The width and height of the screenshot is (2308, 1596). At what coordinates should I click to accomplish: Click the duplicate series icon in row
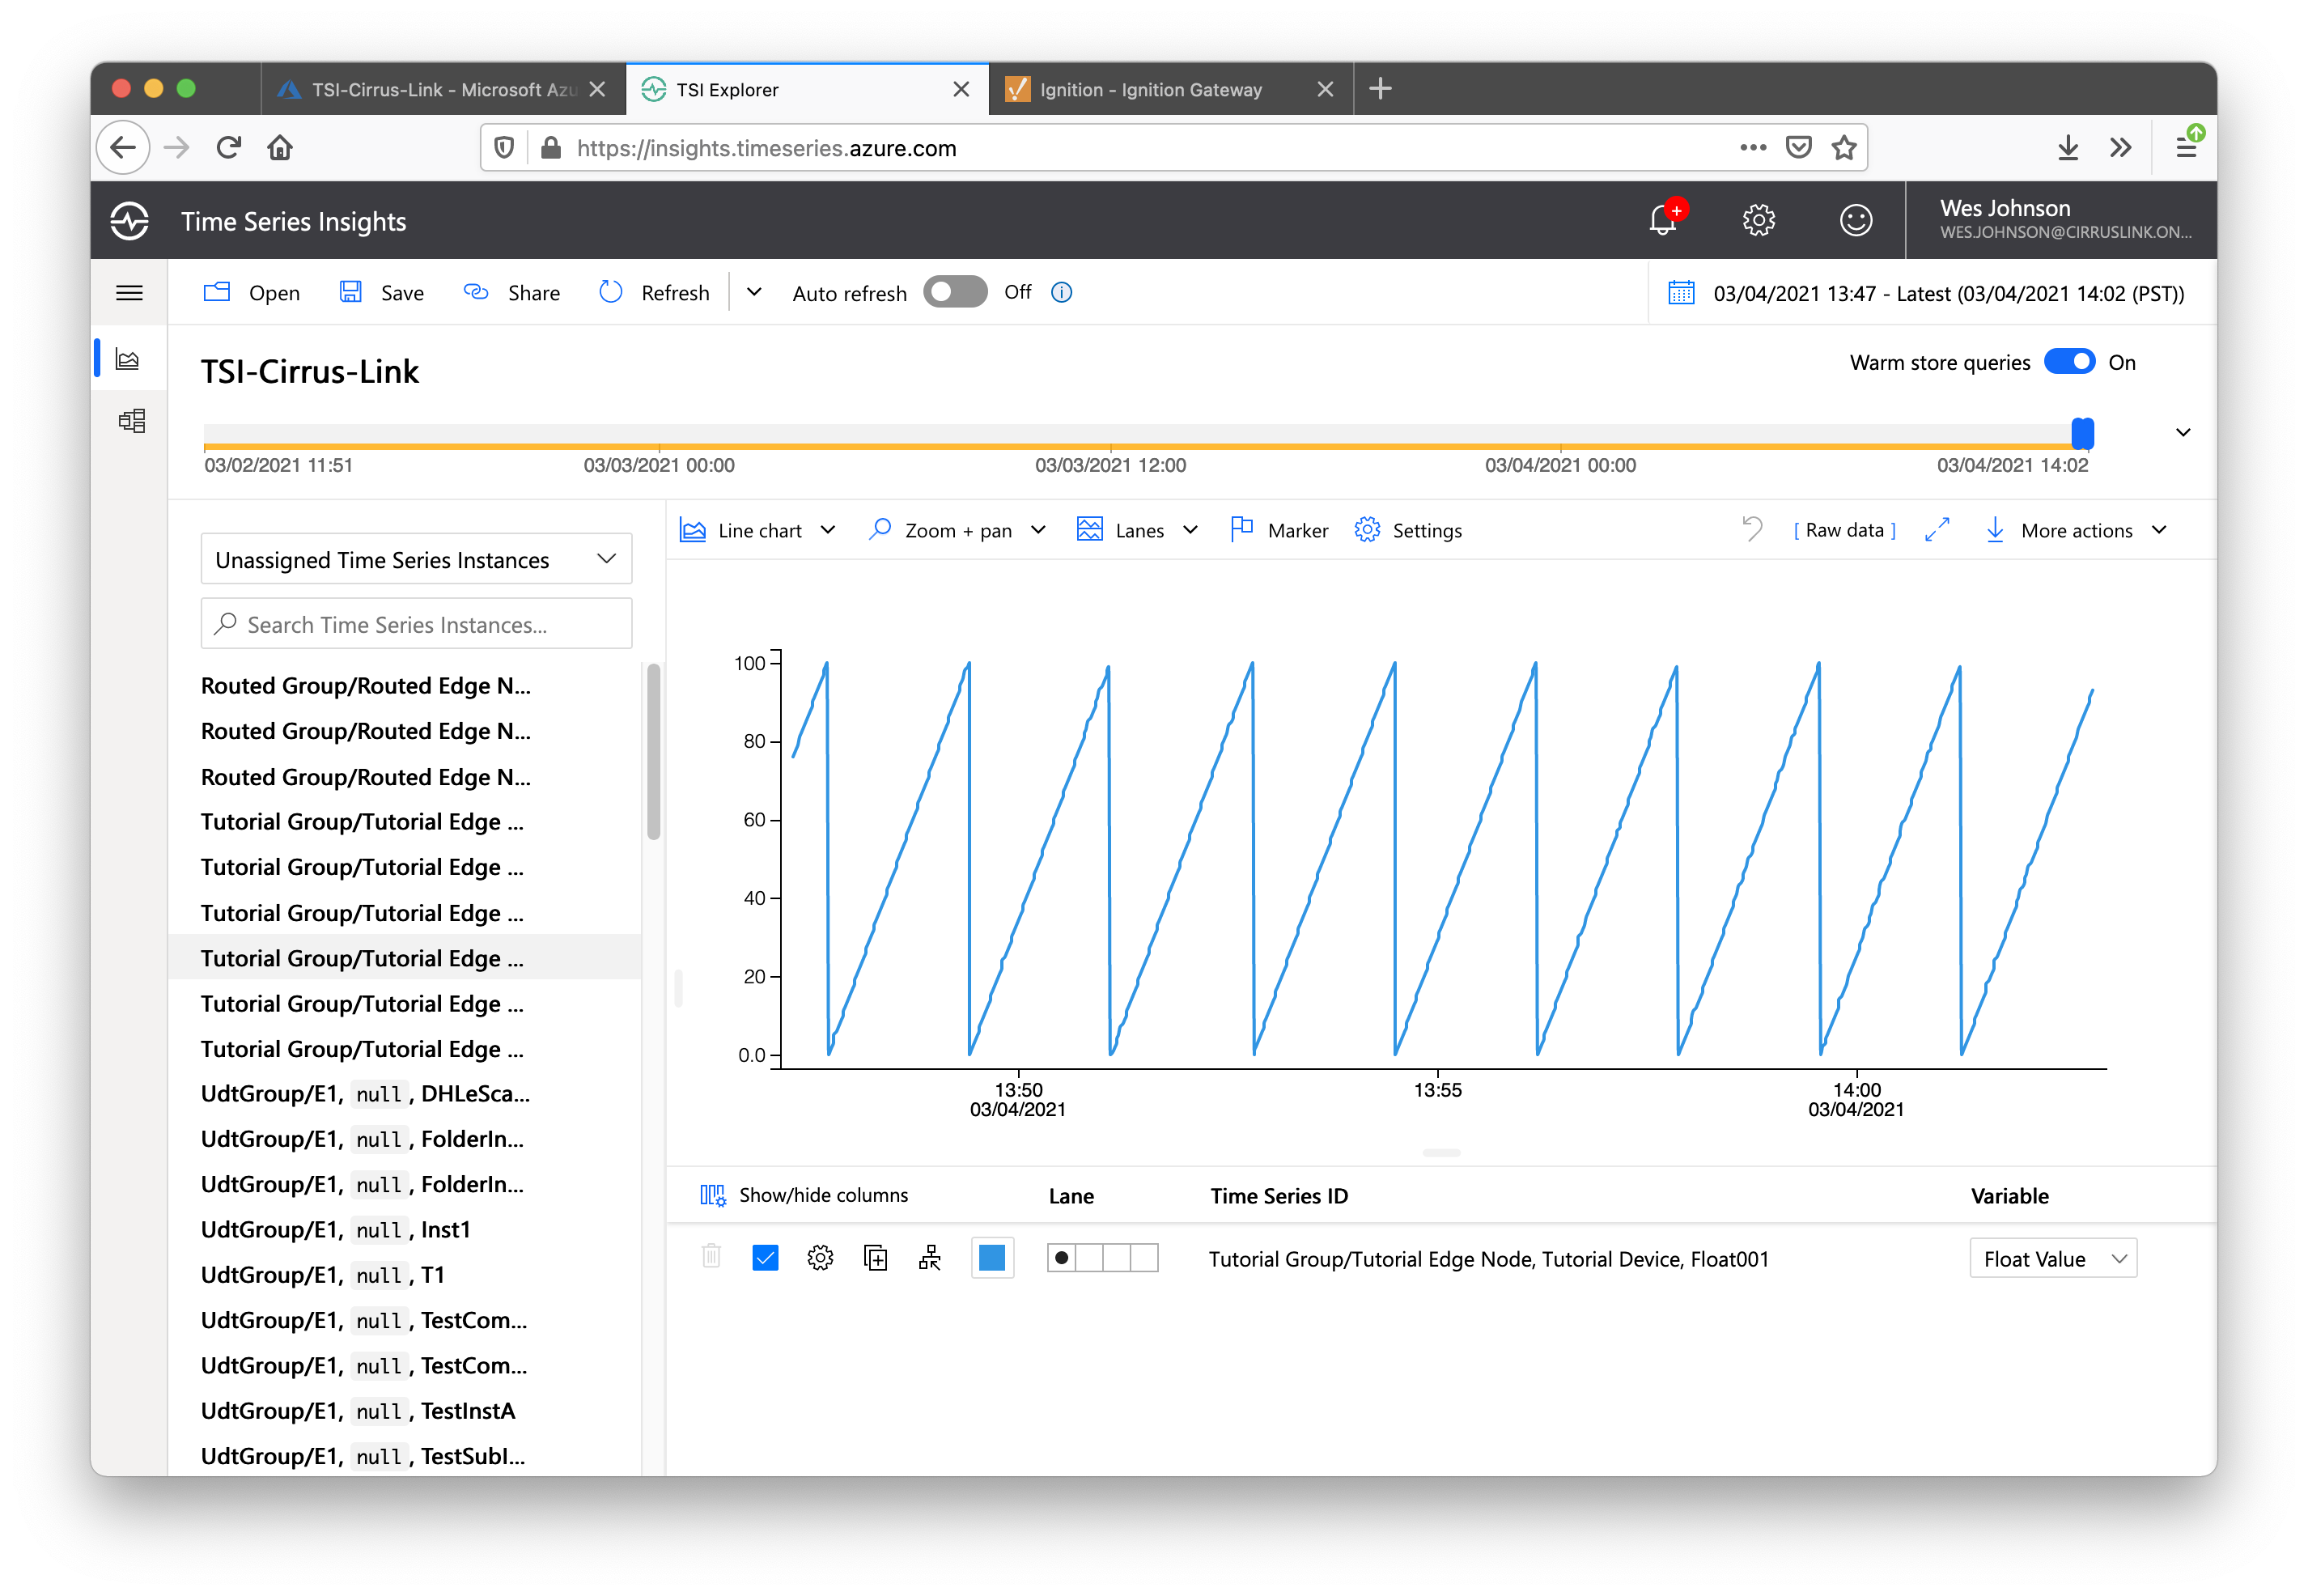tap(875, 1258)
